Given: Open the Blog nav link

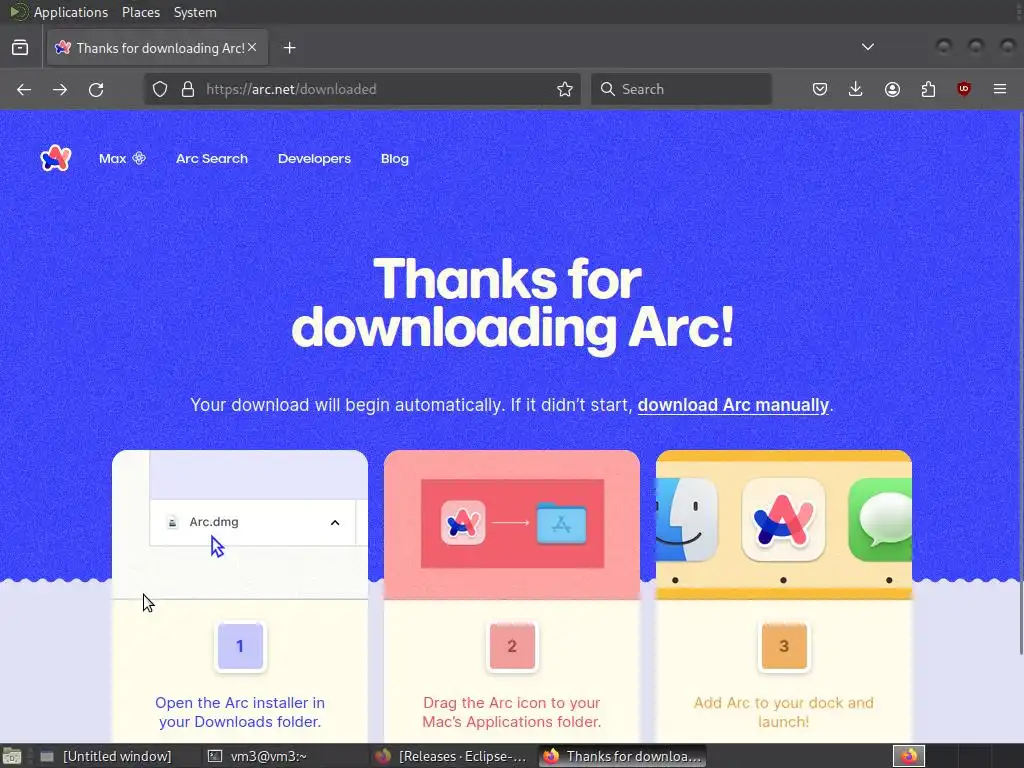Looking at the screenshot, I should tap(394, 159).
